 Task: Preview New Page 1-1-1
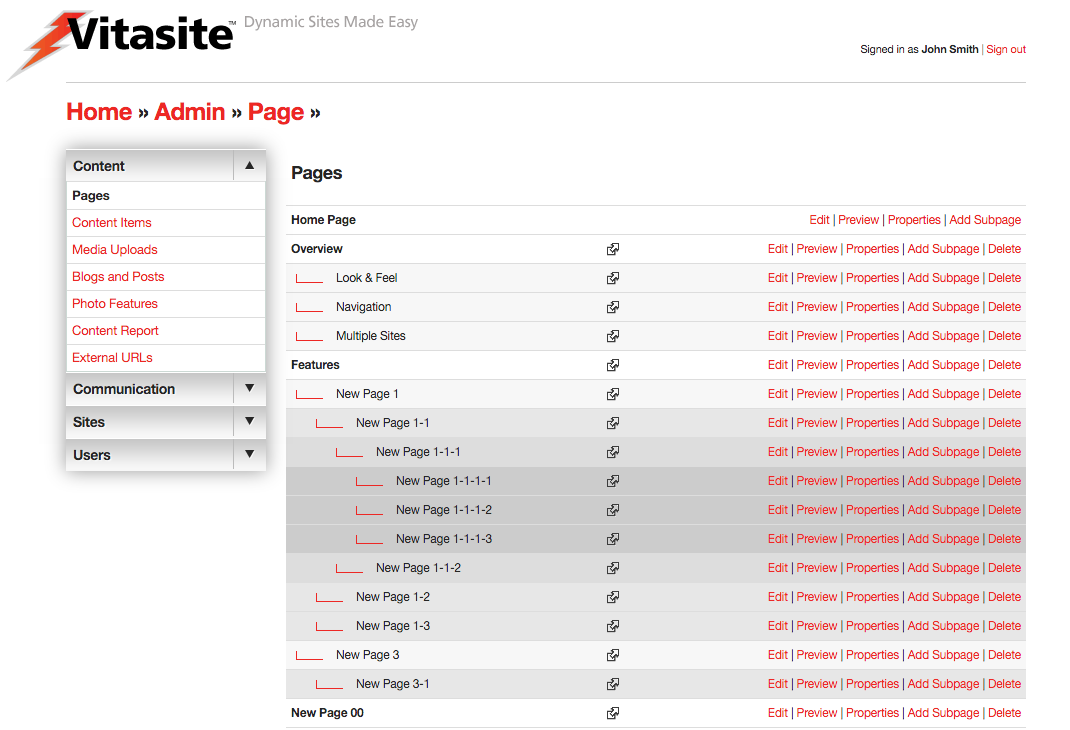[817, 452]
